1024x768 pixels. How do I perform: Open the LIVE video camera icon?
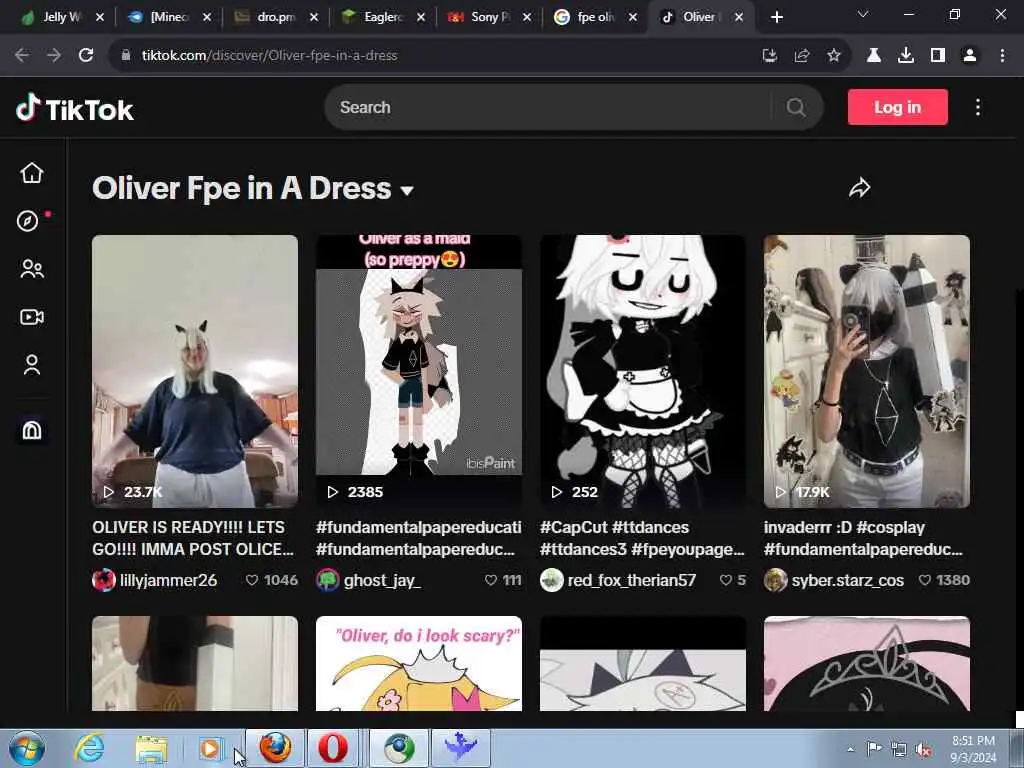pyautogui.click(x=31, y=317)
